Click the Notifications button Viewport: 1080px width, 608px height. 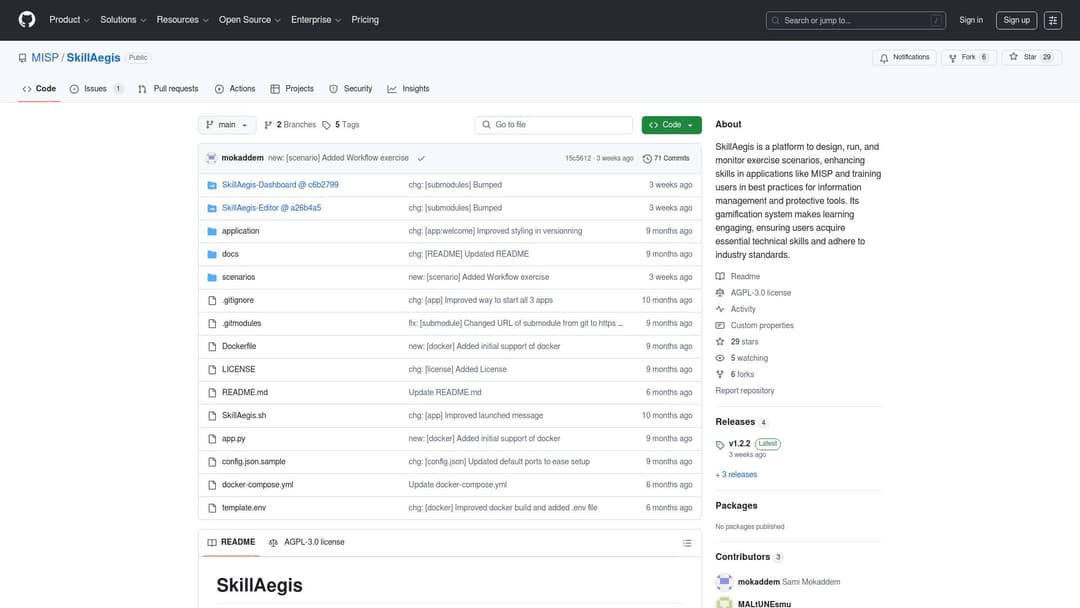[904, 58]
